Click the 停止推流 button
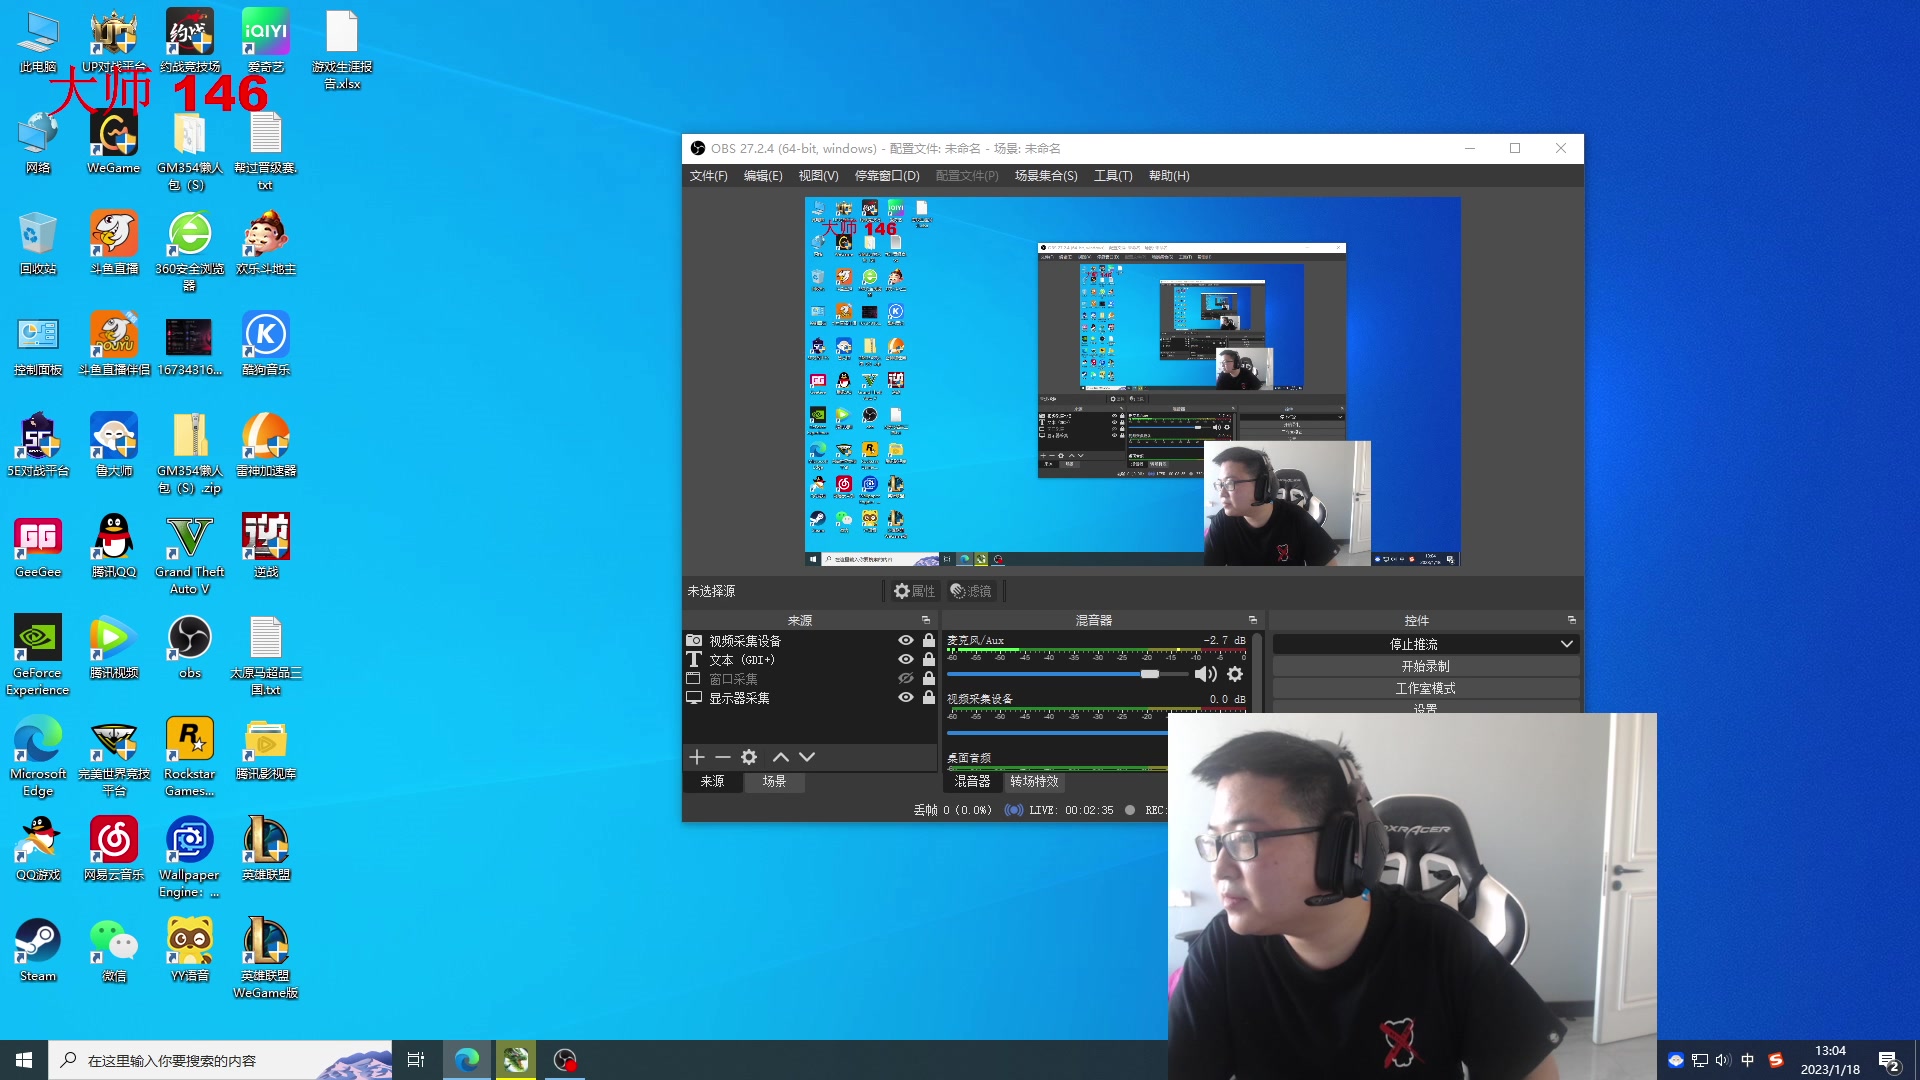This screenshot has height=1080, width=1920. (x=1413, y=645)
